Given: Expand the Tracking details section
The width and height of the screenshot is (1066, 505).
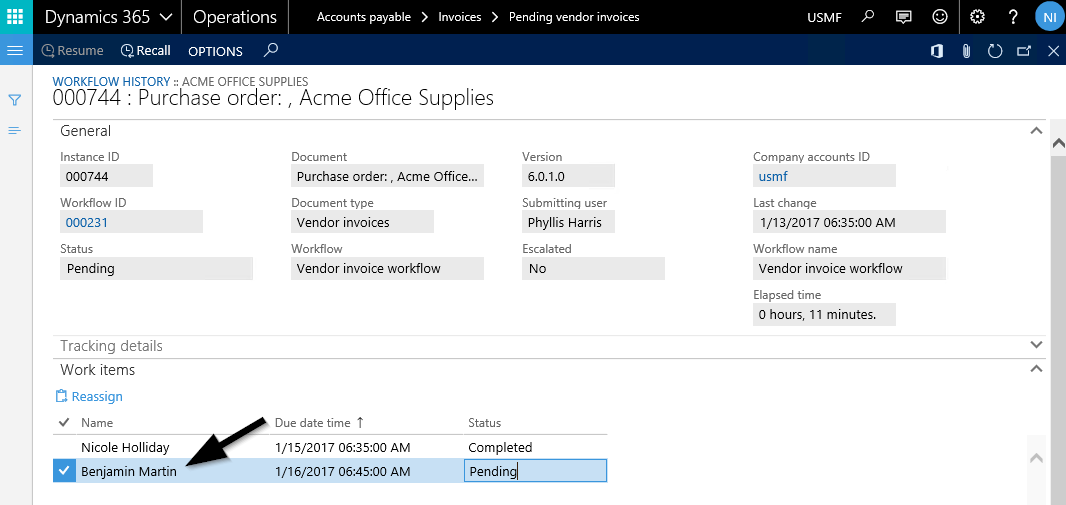Looking at the screenshot, I should pyautogui.click(x=1035, y=345).
